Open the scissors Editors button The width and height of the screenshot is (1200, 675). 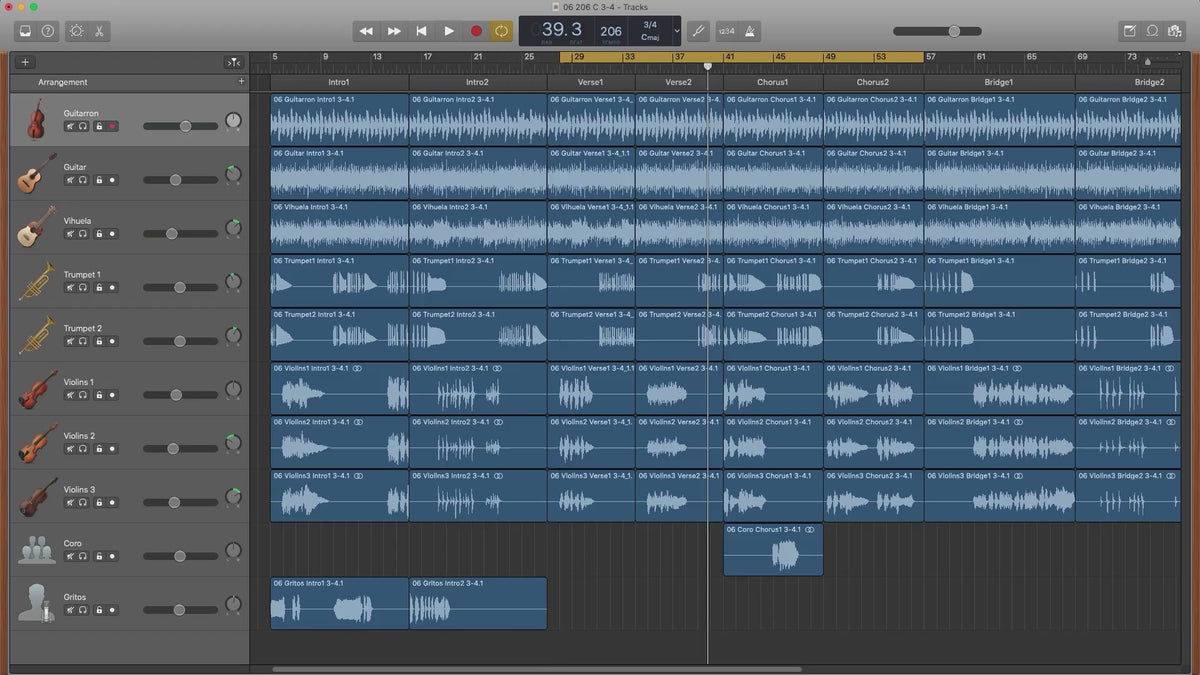tap(100, 31)
